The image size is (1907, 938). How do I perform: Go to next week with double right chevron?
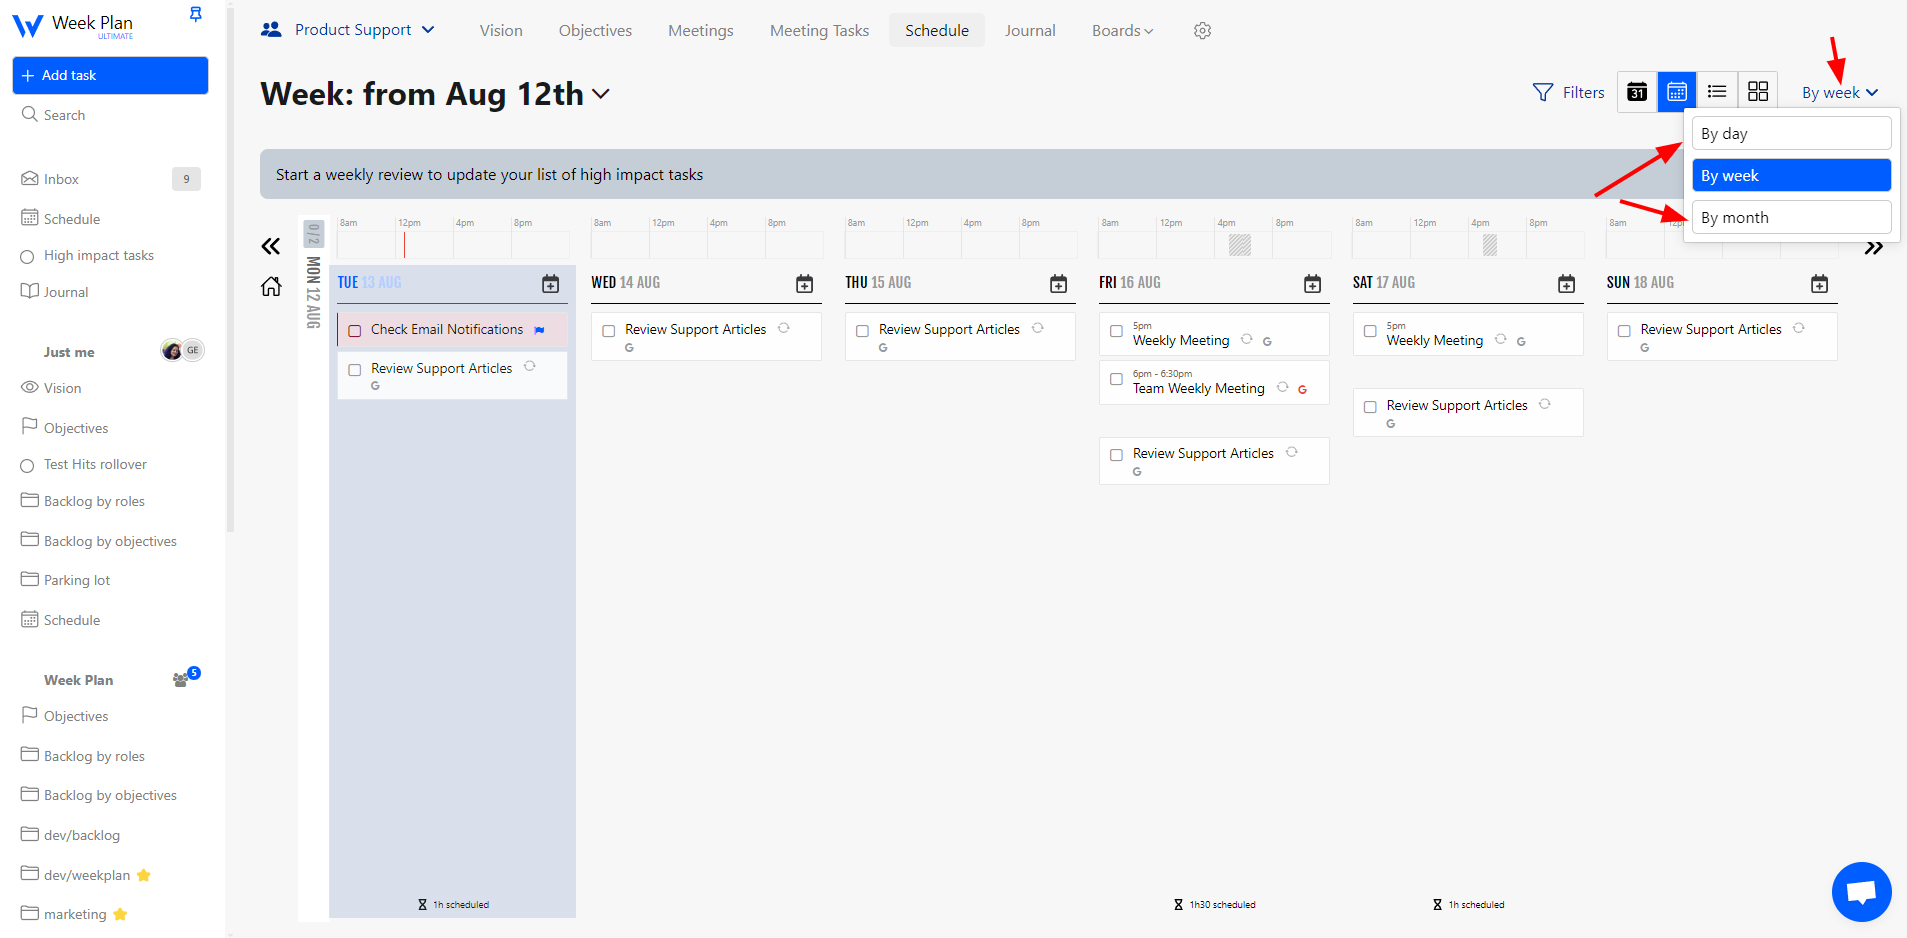1873,248
